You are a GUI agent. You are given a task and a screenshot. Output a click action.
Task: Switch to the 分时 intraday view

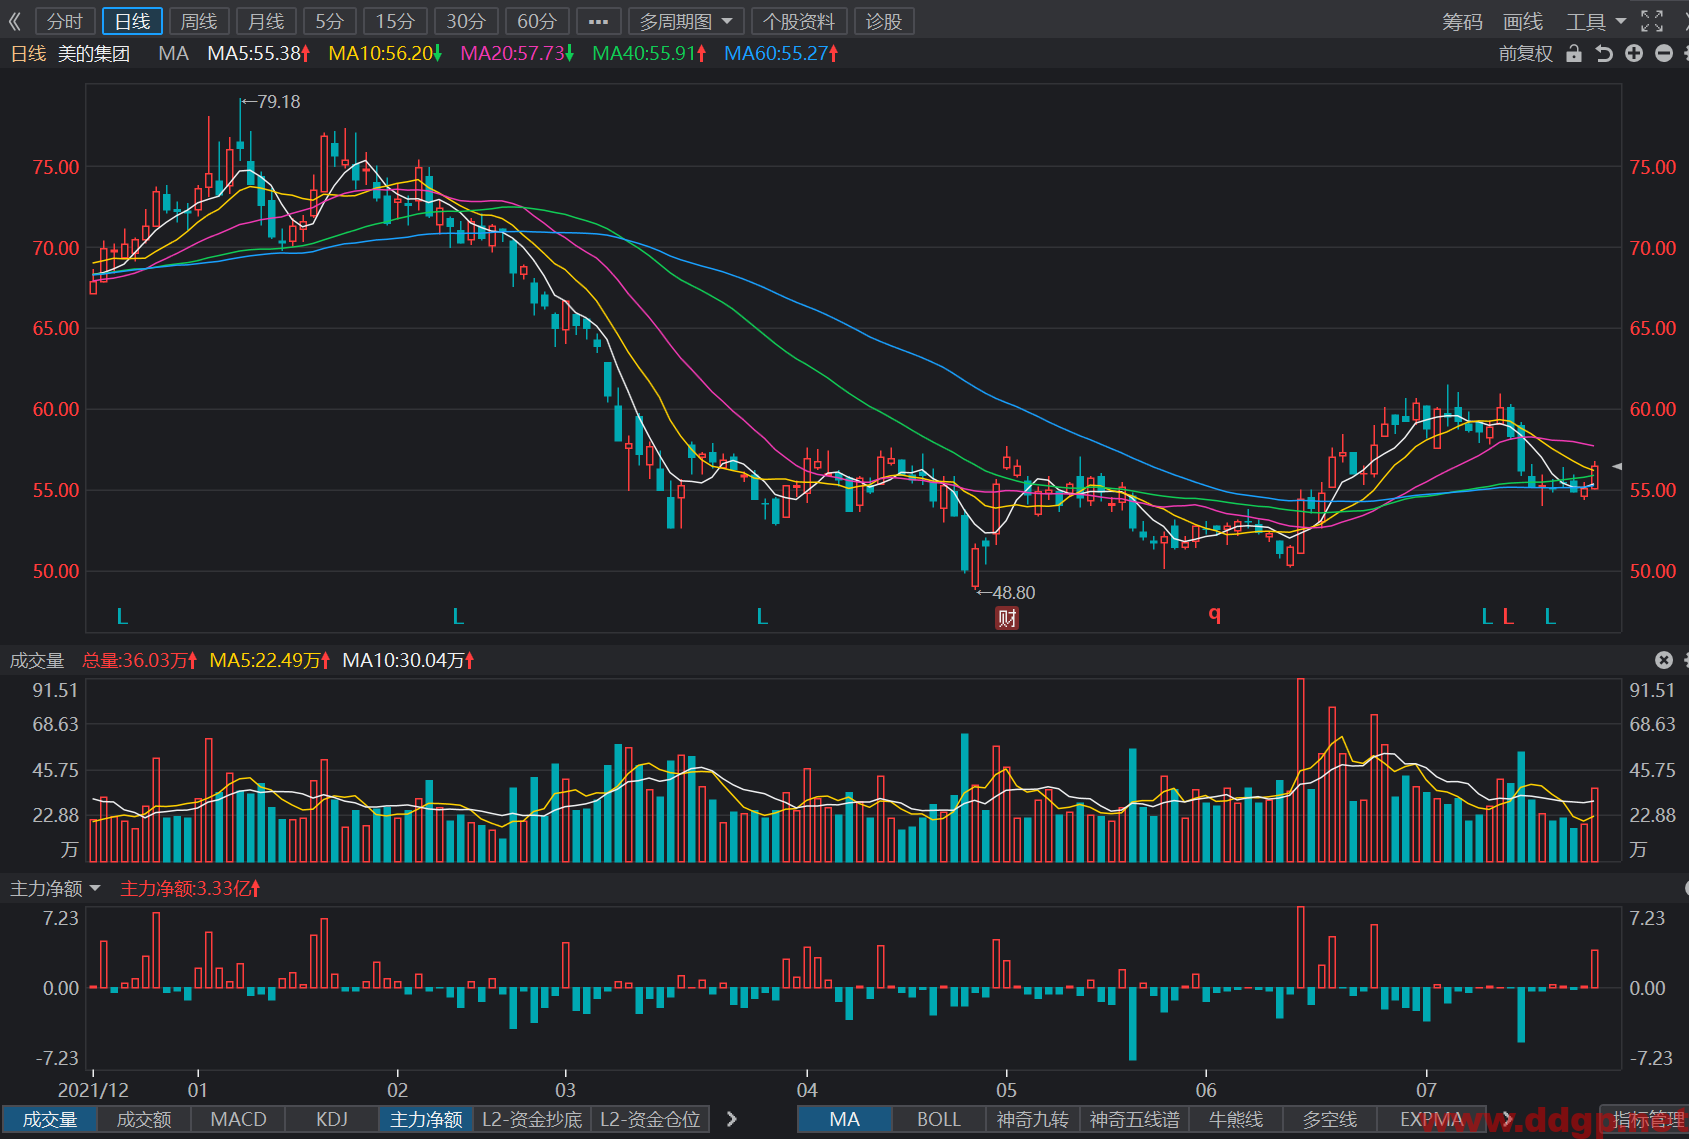coord(65,21)
